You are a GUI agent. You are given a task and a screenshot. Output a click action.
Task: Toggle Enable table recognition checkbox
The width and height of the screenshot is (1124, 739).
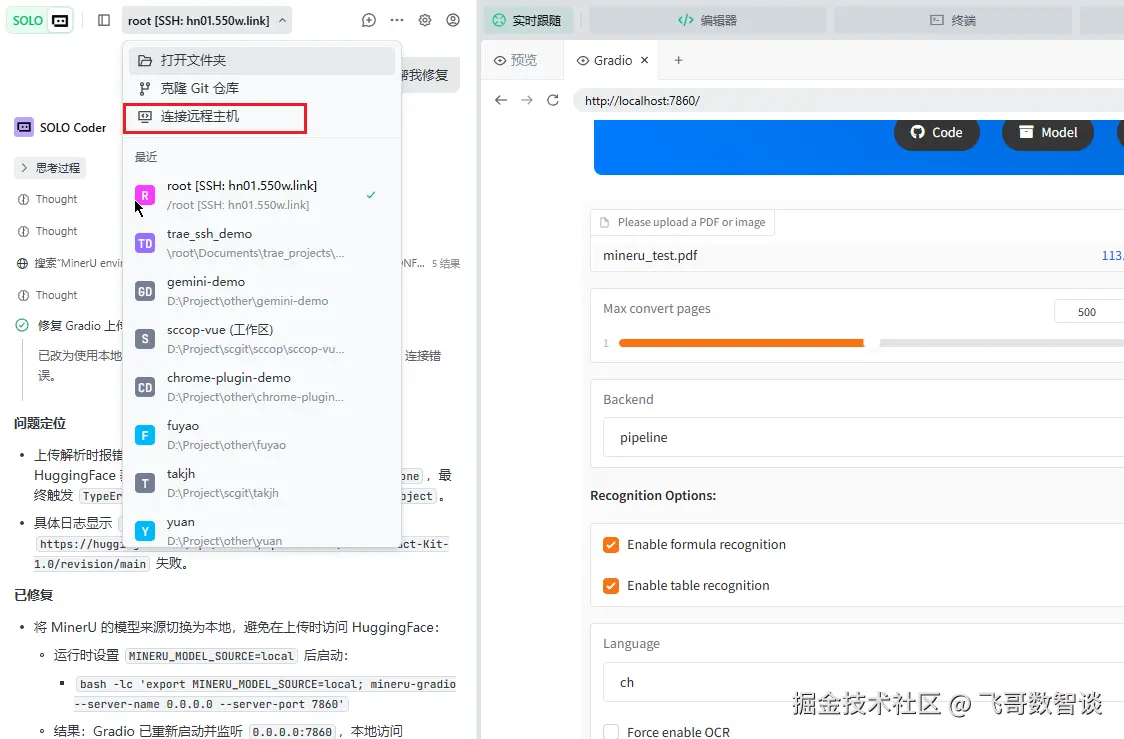click(x=611, y=586)
